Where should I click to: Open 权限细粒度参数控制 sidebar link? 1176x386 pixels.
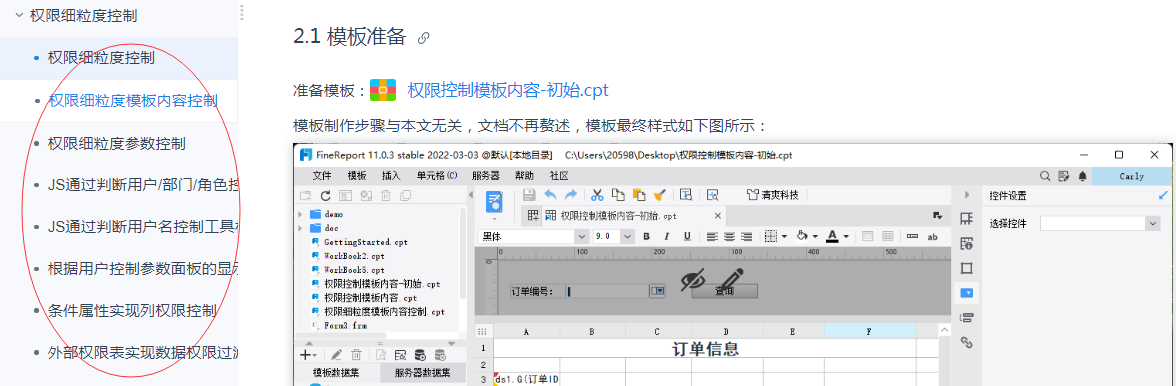(x=116, y=143)
